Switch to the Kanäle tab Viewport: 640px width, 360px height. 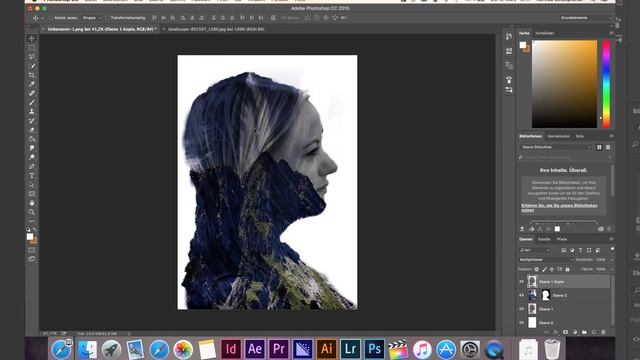544,239
